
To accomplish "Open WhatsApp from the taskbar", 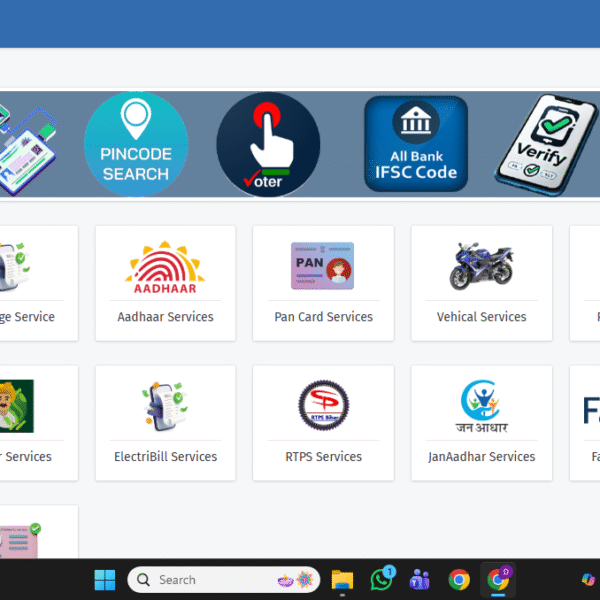I will click(x=382, y=579).
